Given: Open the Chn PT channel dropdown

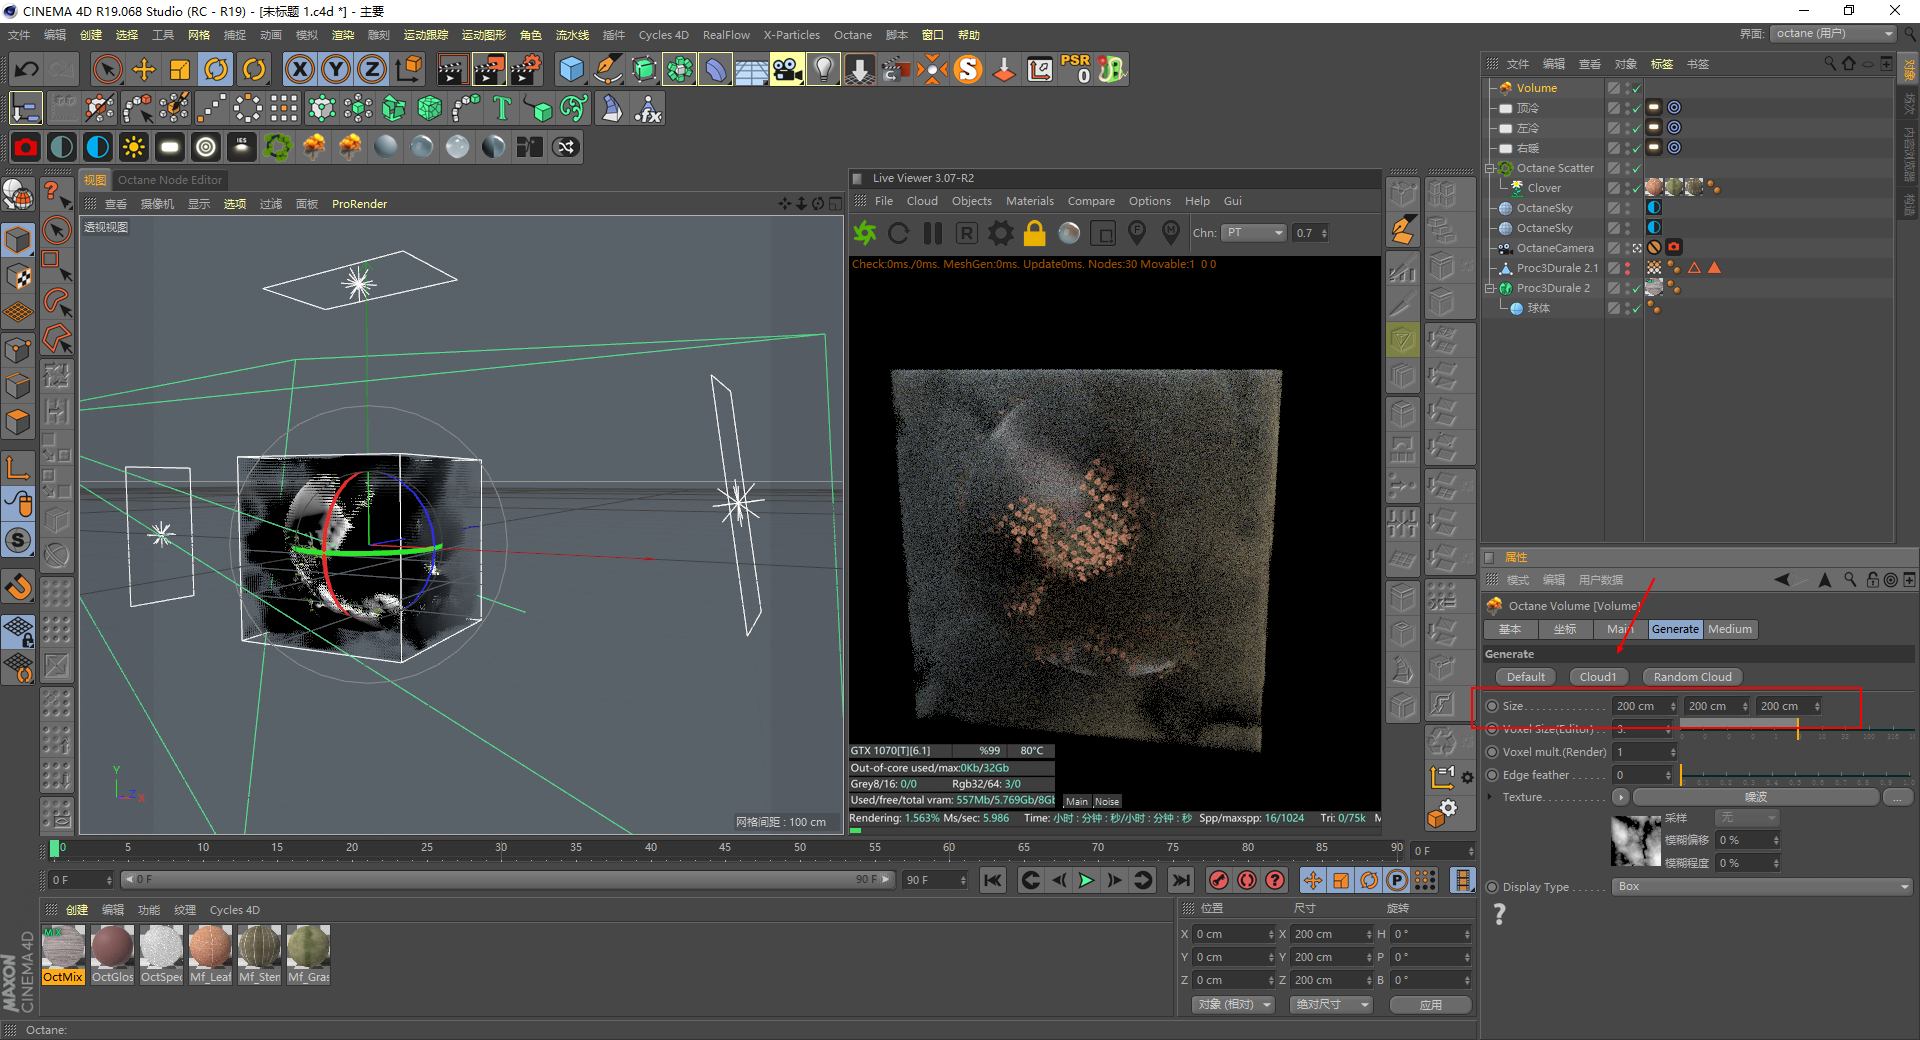Looking at the screenshot, I should [x=1254, y=233].
